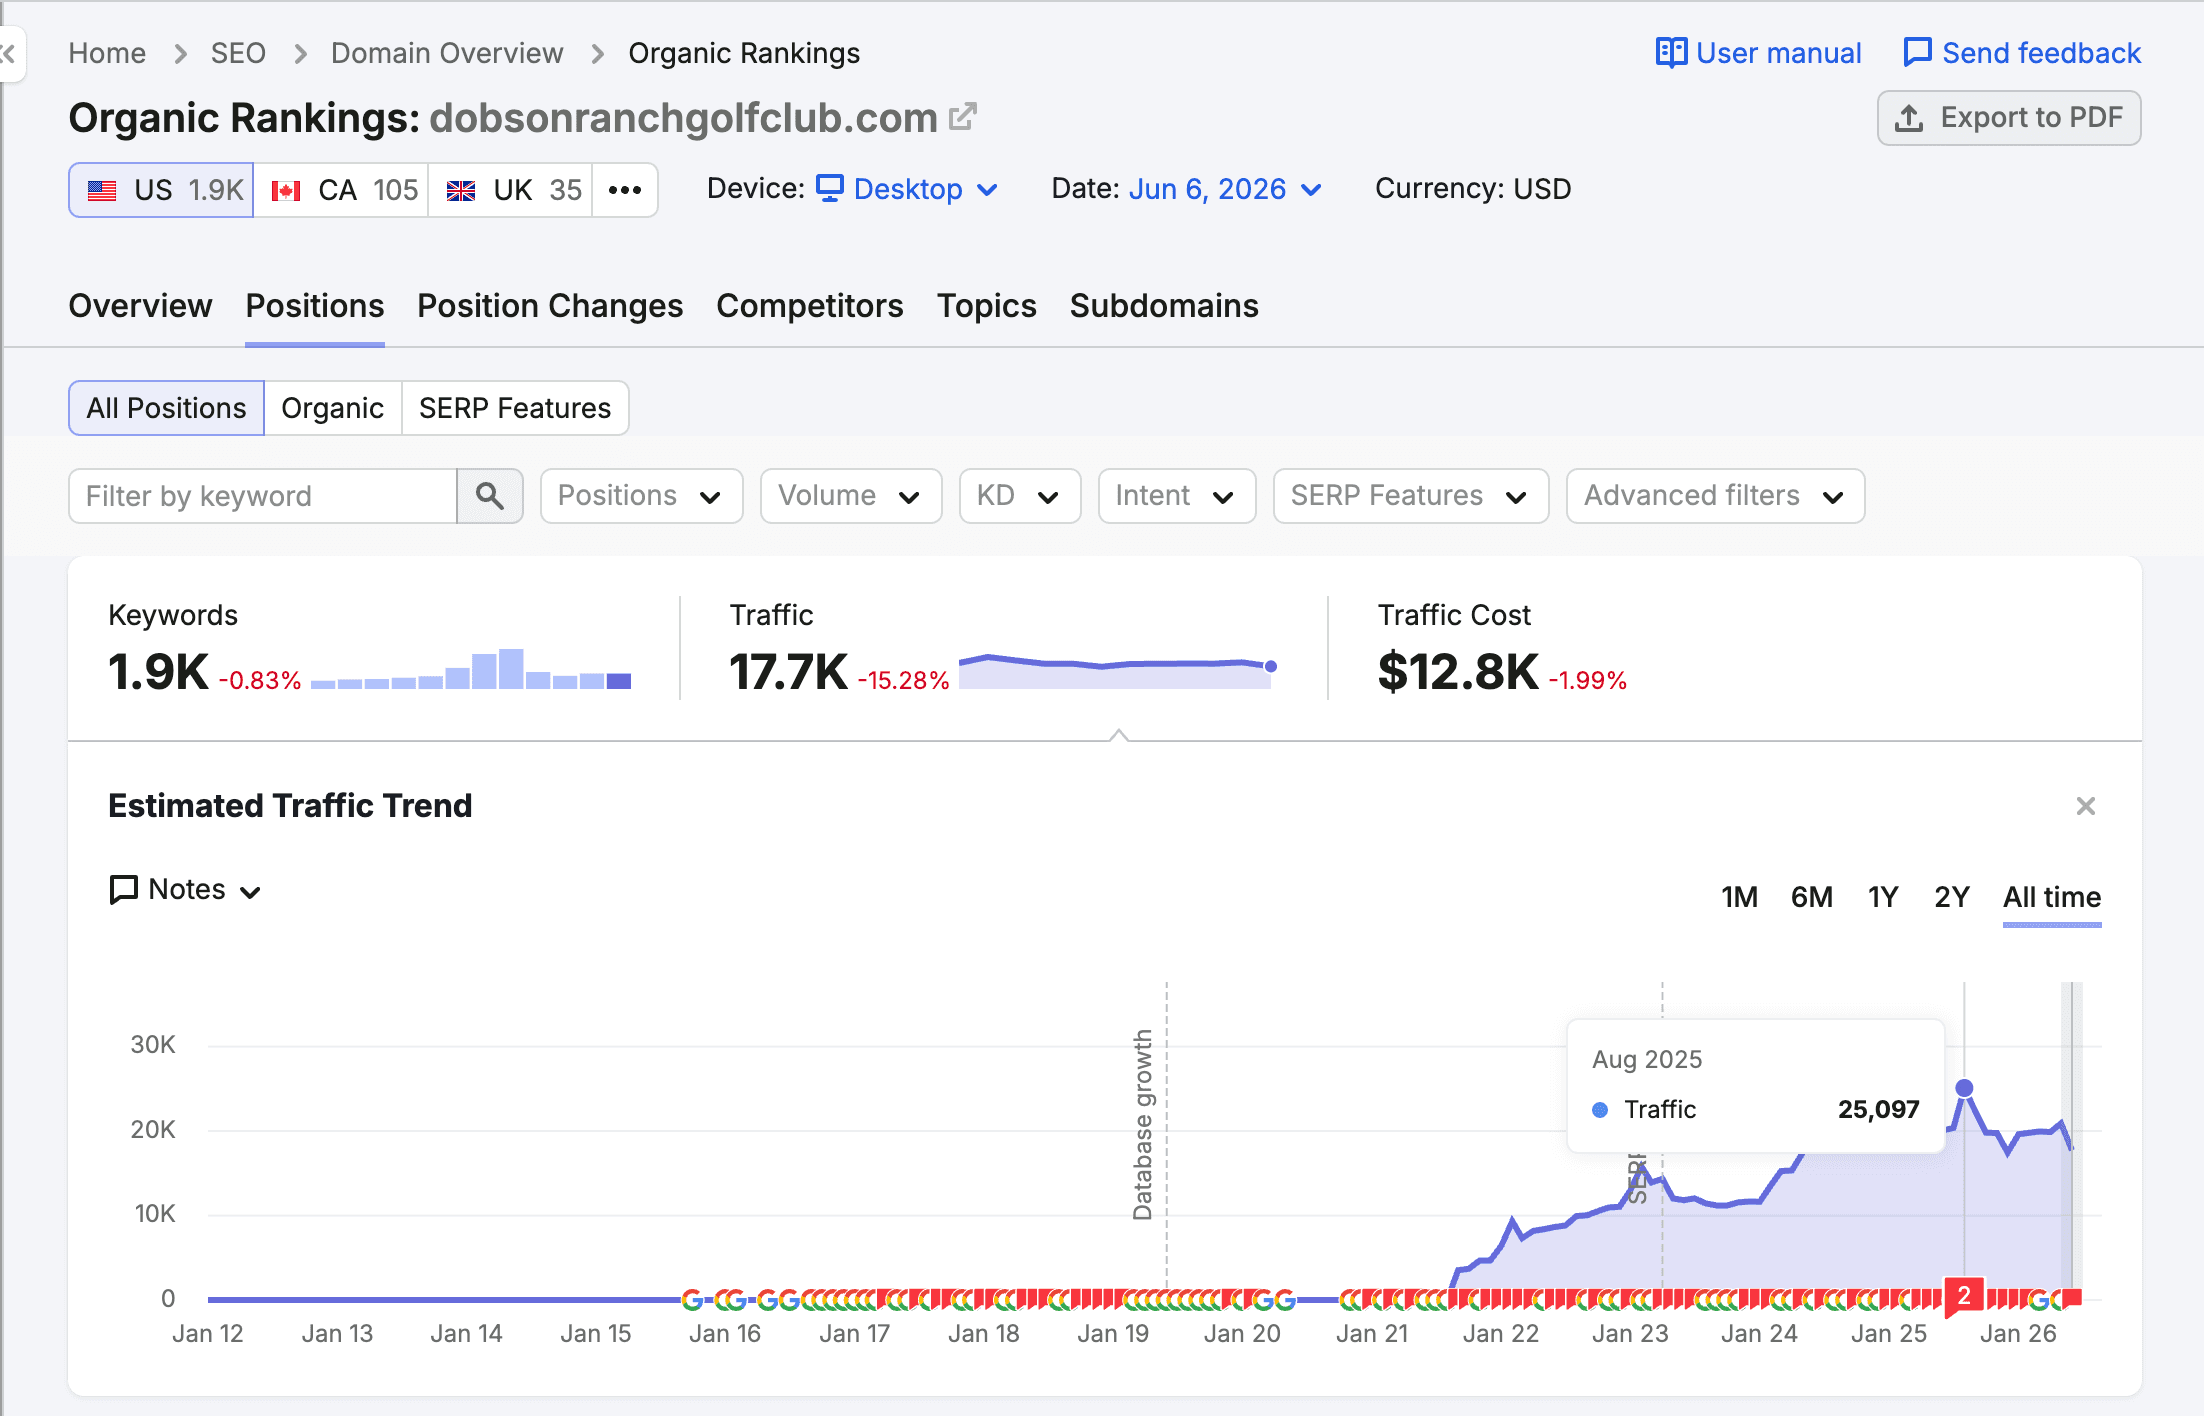Click Export to PDF button
Image resolution: width=2204 pixels, height=1416 pixels.
pos(2009,118)
